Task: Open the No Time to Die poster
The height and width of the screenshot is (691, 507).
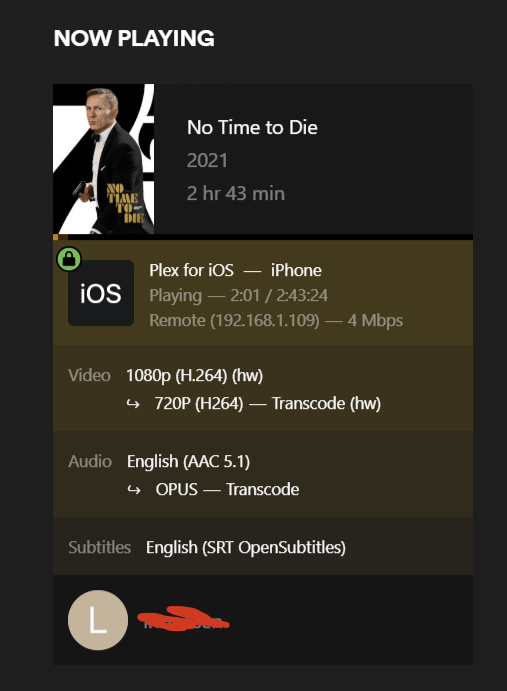Action: click(x=104, y=159)
